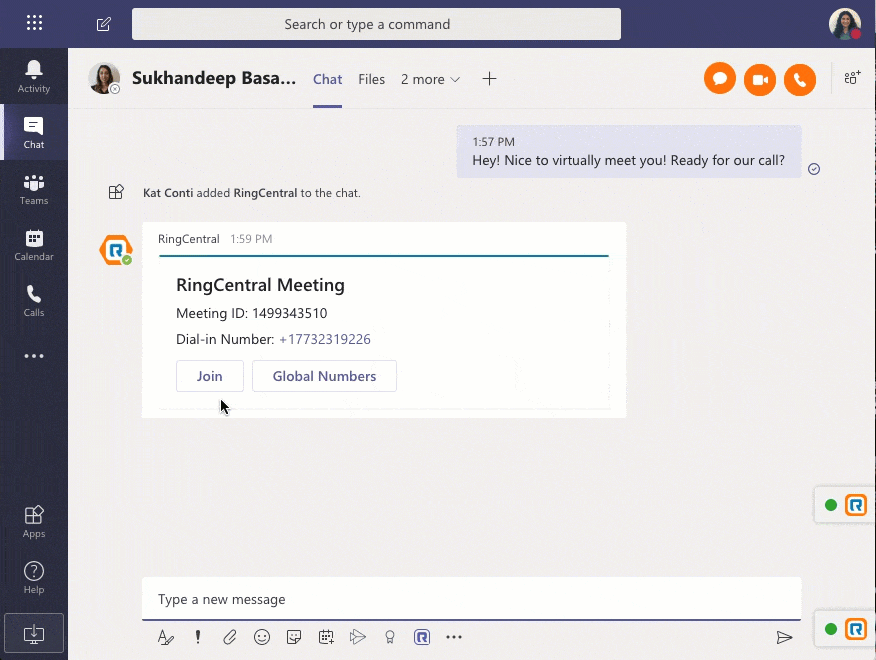Send the message
The image size is (876, 660).
coord(785,637)
